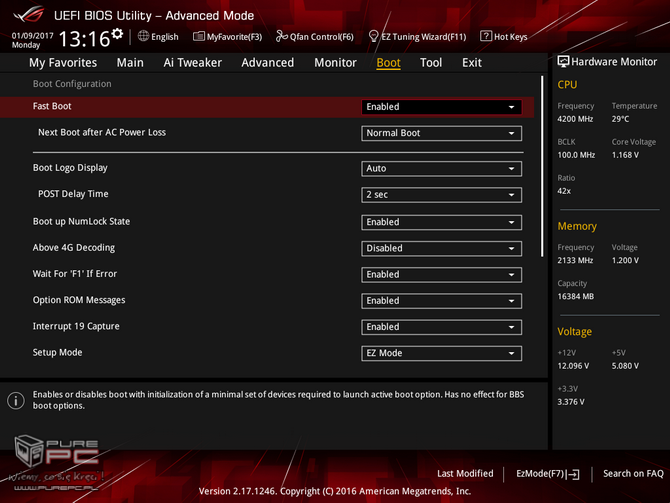Click the +12V reading 12.096 V
The image size is (670, 503).
[573, 366]
